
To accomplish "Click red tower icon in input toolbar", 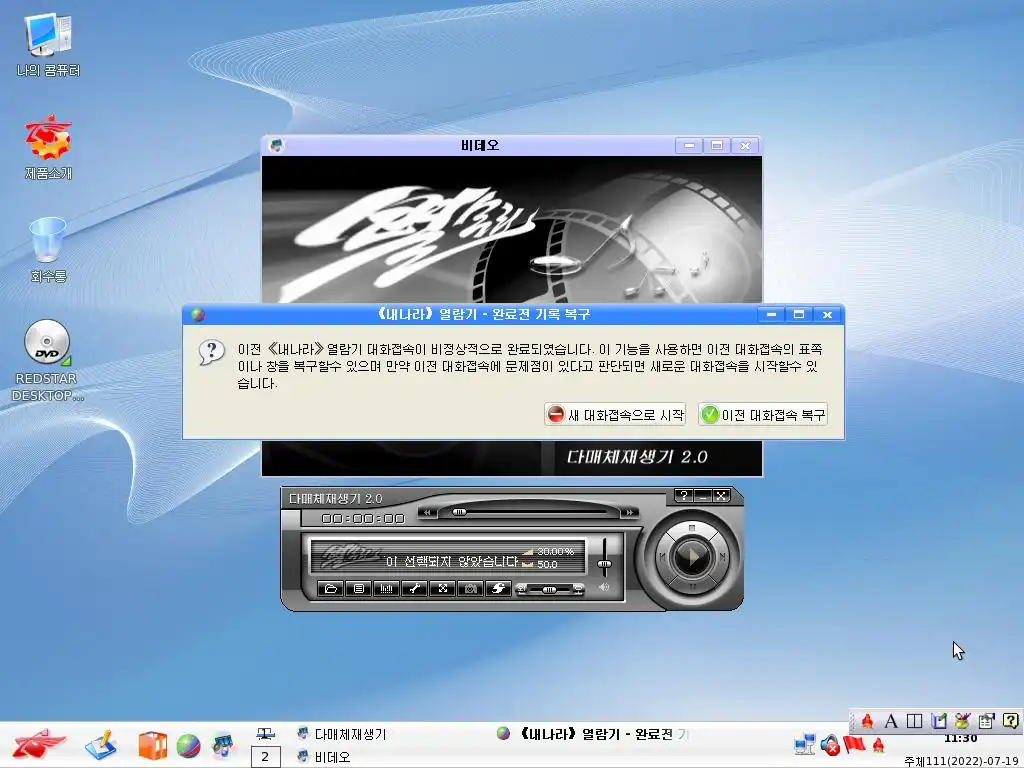I will [x=867, y=721].
